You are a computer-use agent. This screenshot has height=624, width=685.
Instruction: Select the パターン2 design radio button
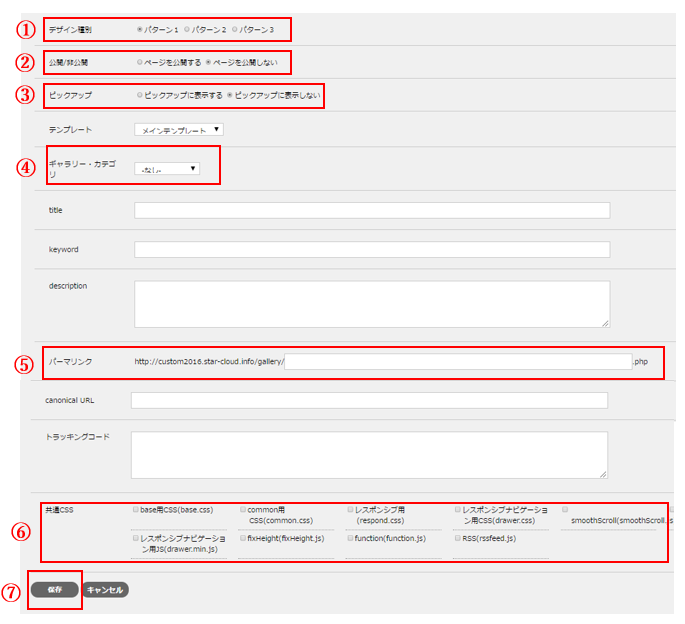[187, 30]
